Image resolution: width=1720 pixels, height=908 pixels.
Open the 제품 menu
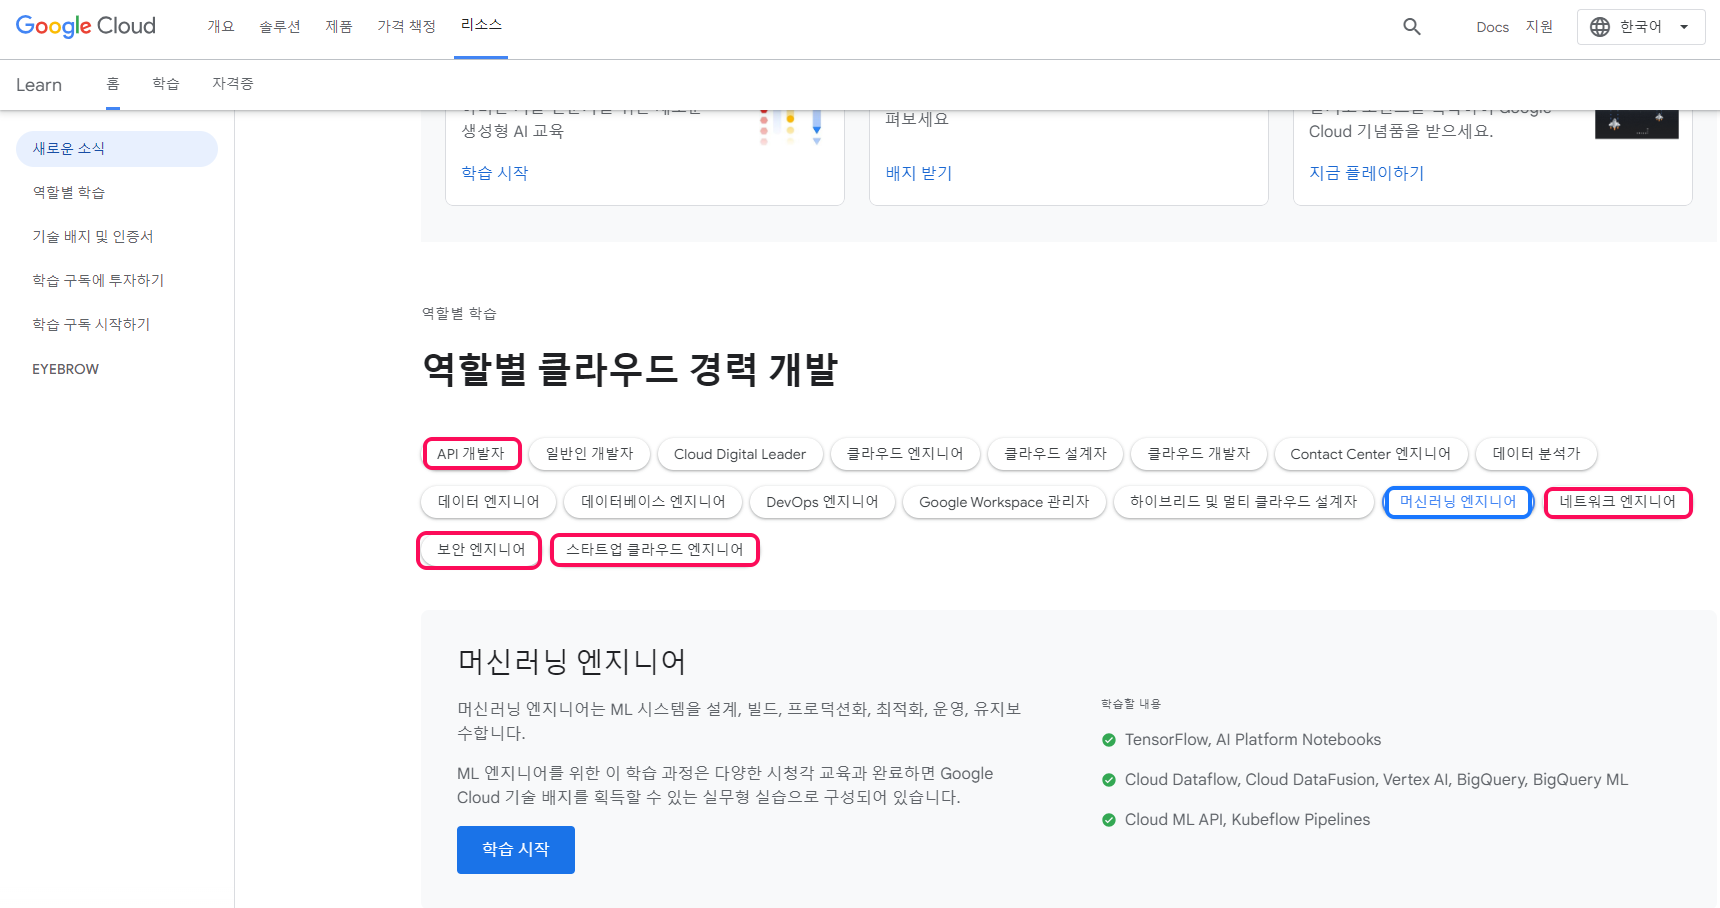(339, 27)
